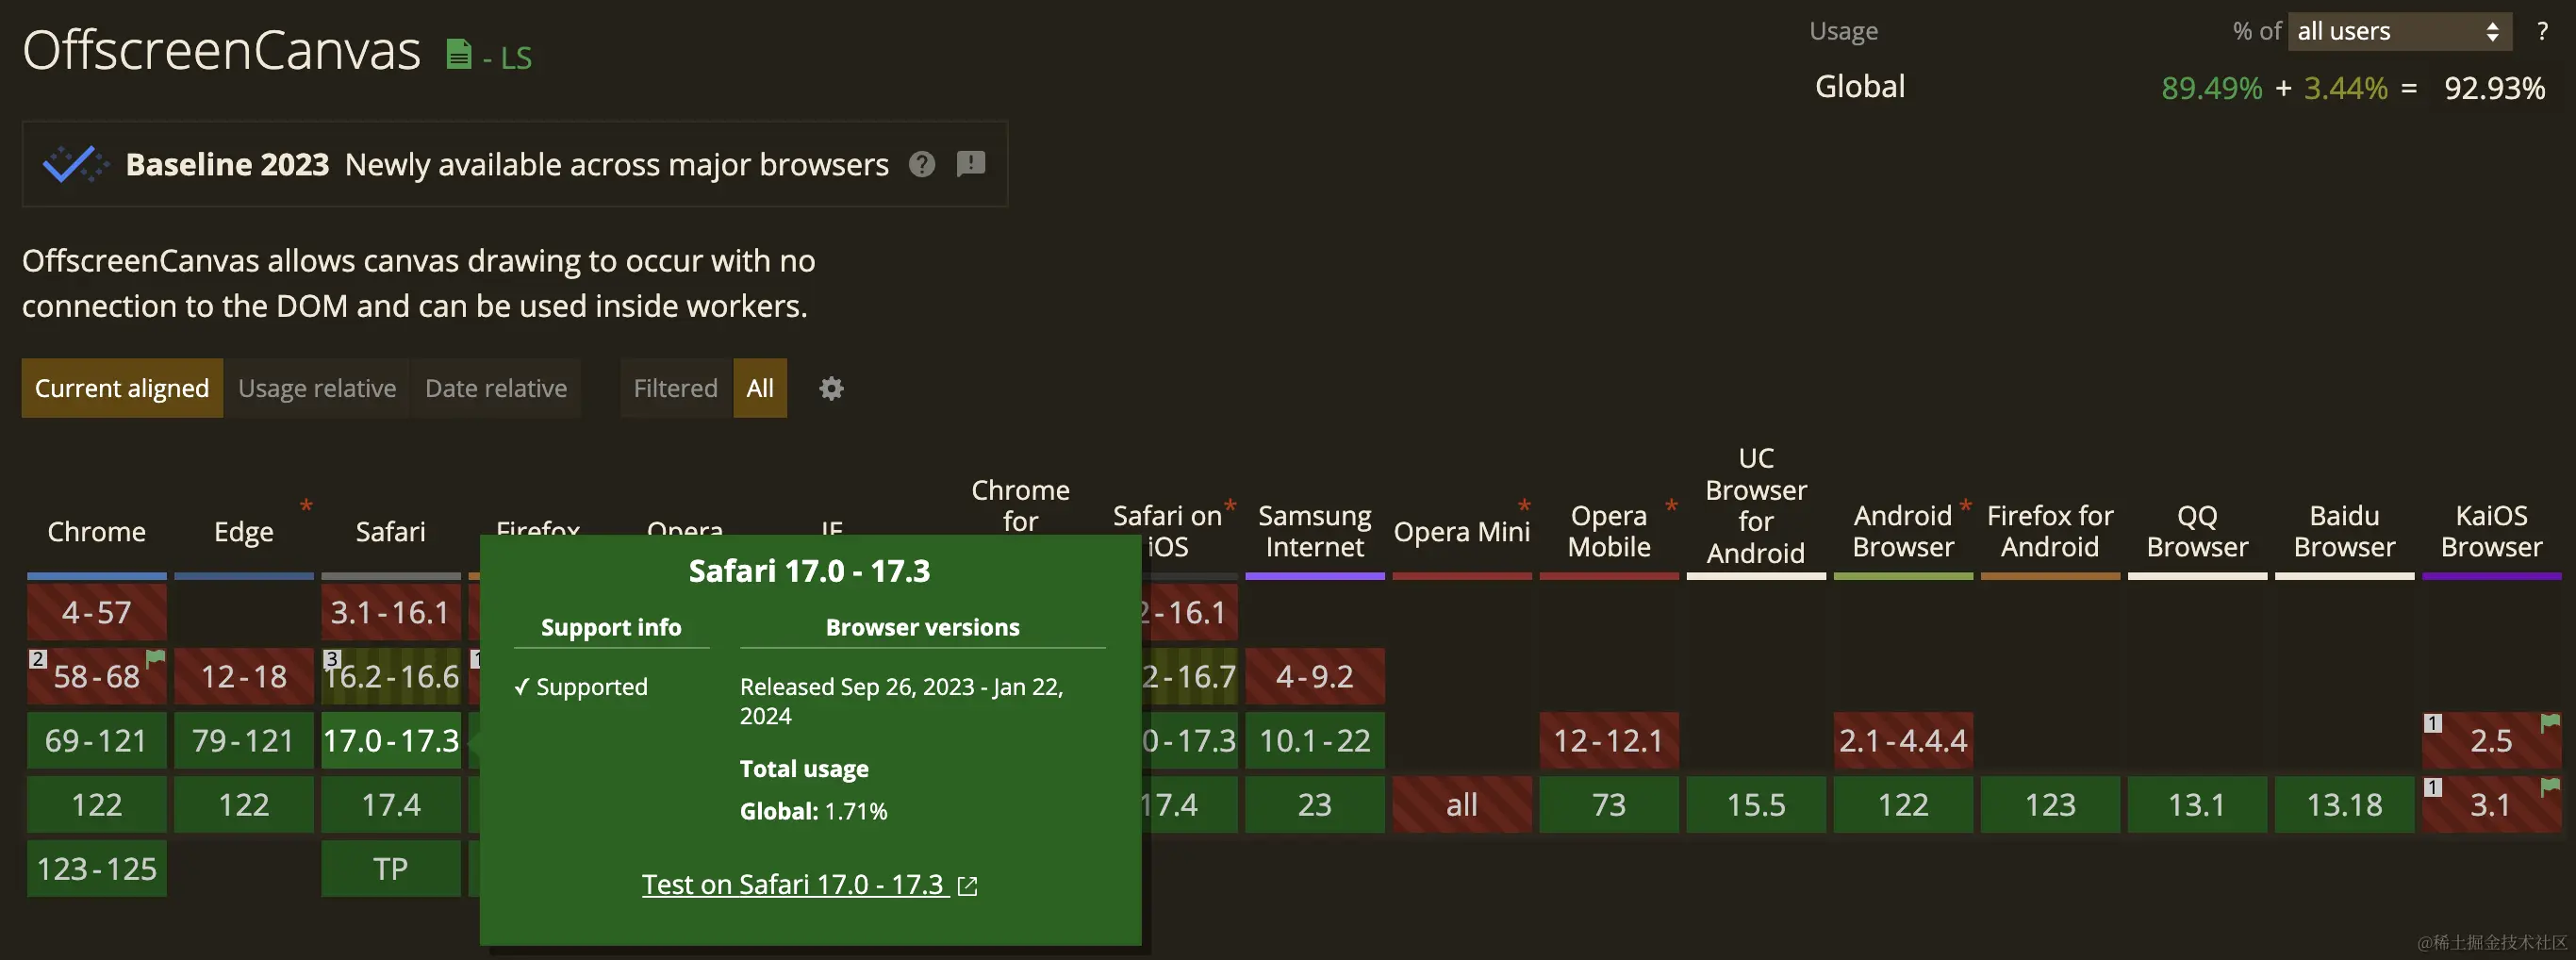Select Baidu Browser 13.18 cell
Screen dimensions: 2576x960
pyautogui.click(x=2344, y=804)
